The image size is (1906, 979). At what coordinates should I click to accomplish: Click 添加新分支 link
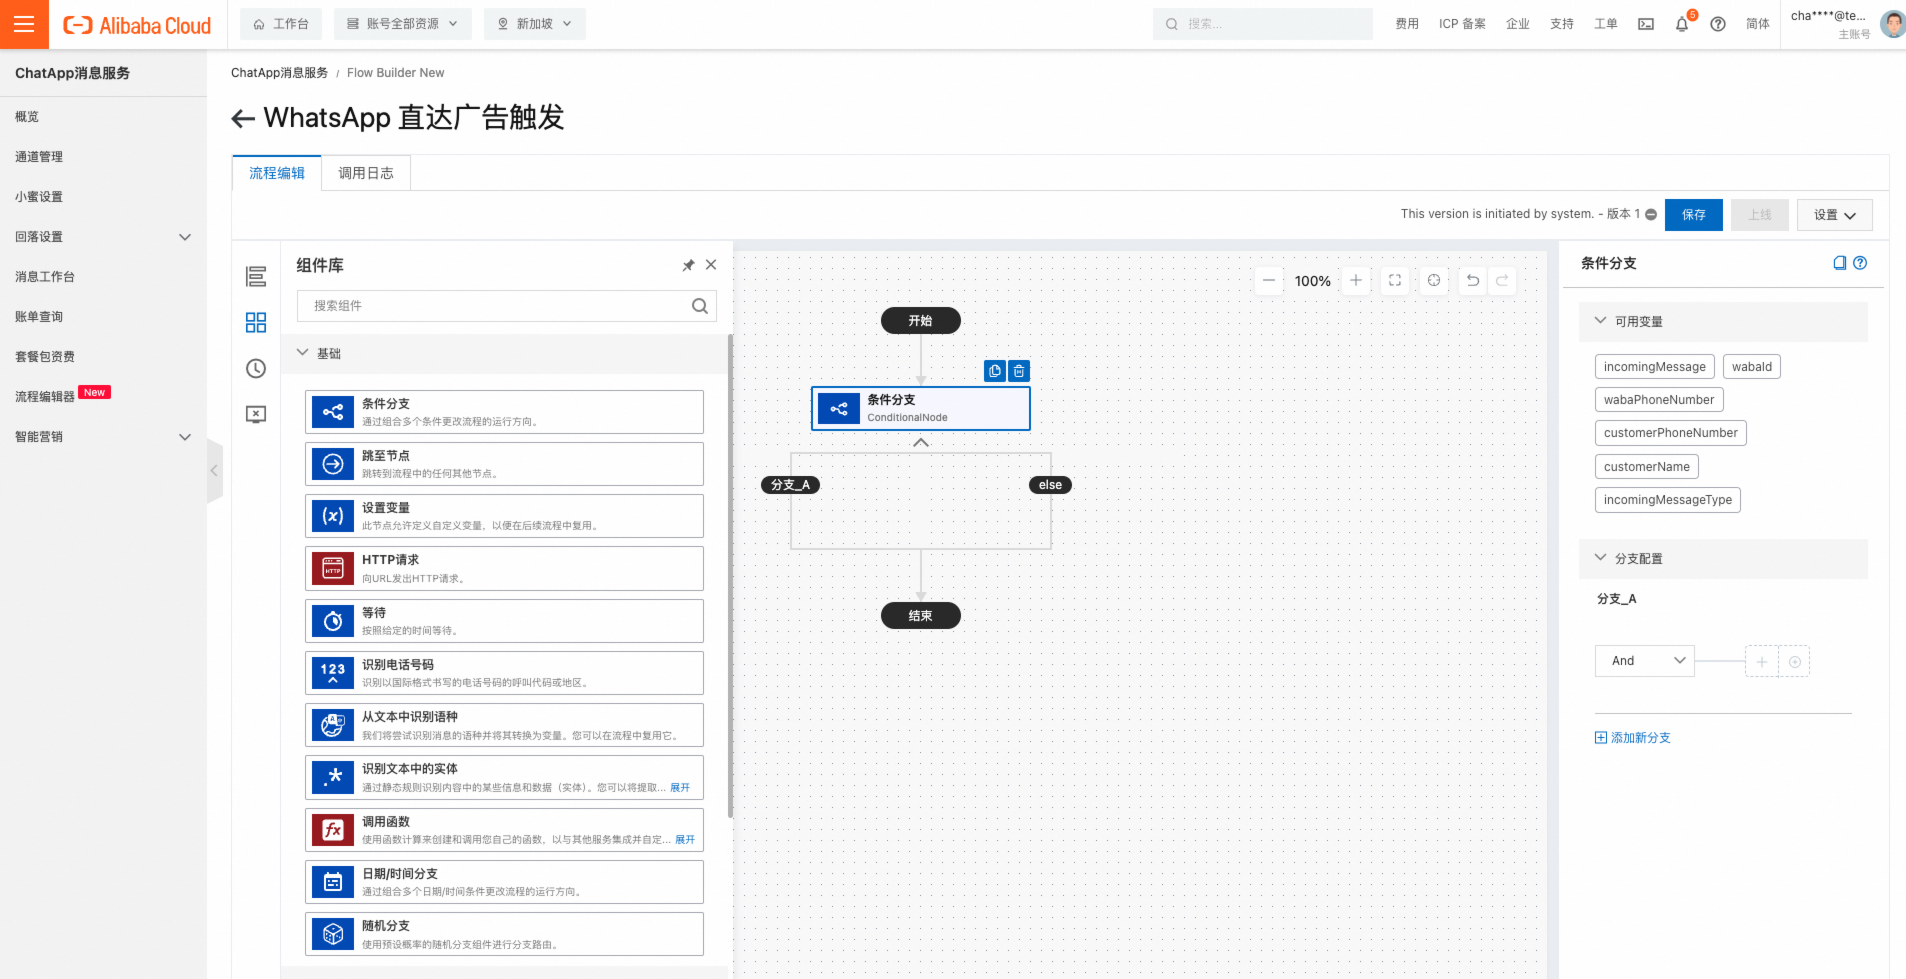1632,738
